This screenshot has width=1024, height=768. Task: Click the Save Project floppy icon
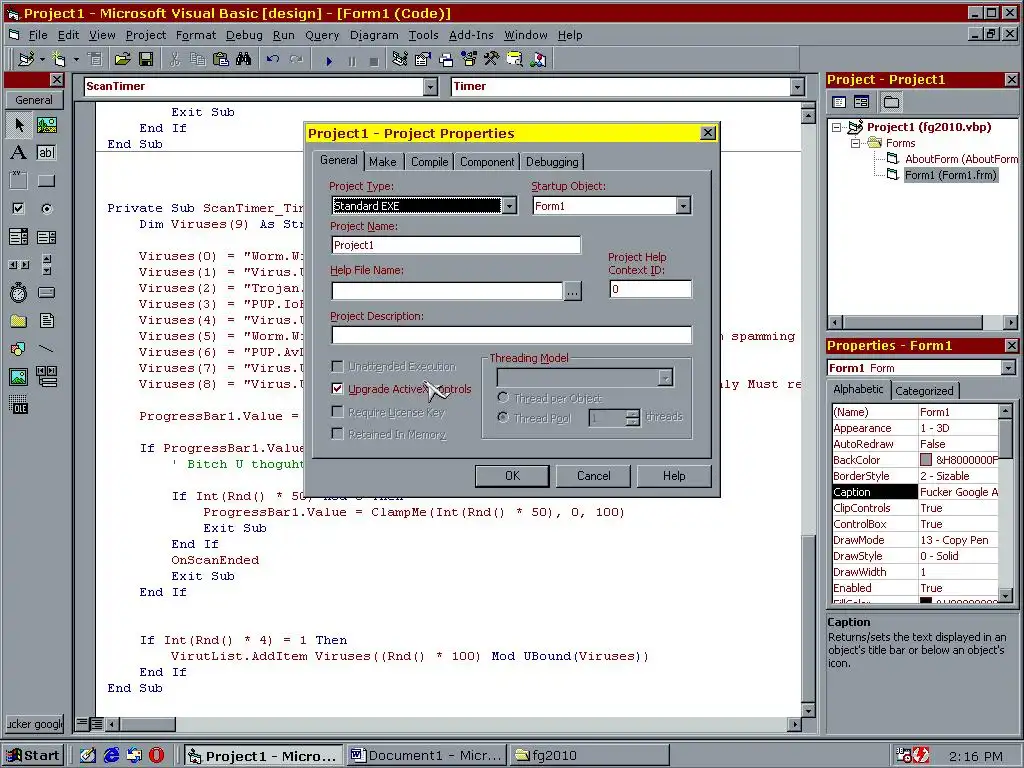point(146,59)
